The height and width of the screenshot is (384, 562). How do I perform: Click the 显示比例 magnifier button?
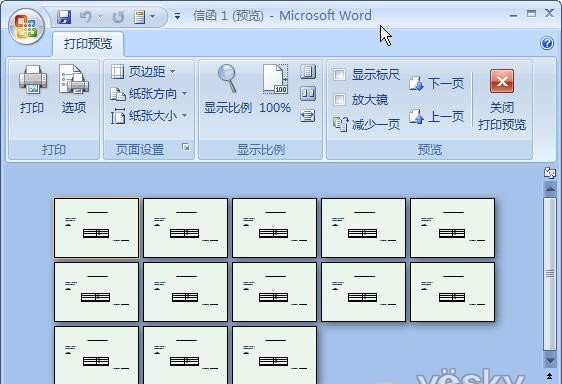tap(228, 90)
